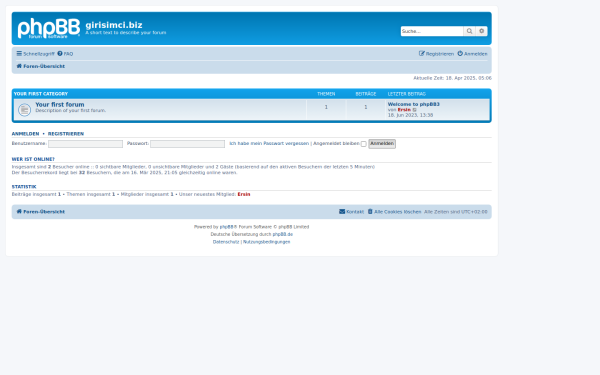Open newest member Ersin in the Statistik section
This screenshot has height=375, width=600.
(244, 194)
